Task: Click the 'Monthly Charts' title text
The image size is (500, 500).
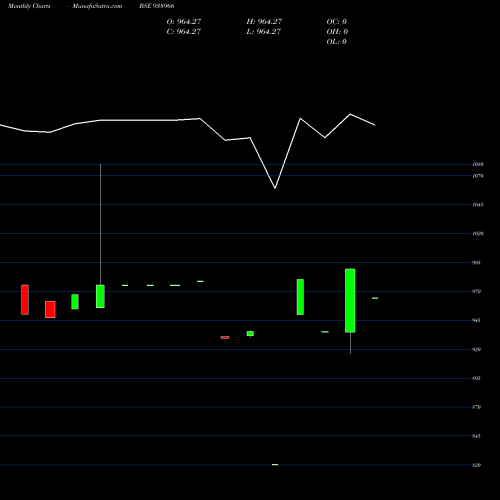Action: click(29, 6)
